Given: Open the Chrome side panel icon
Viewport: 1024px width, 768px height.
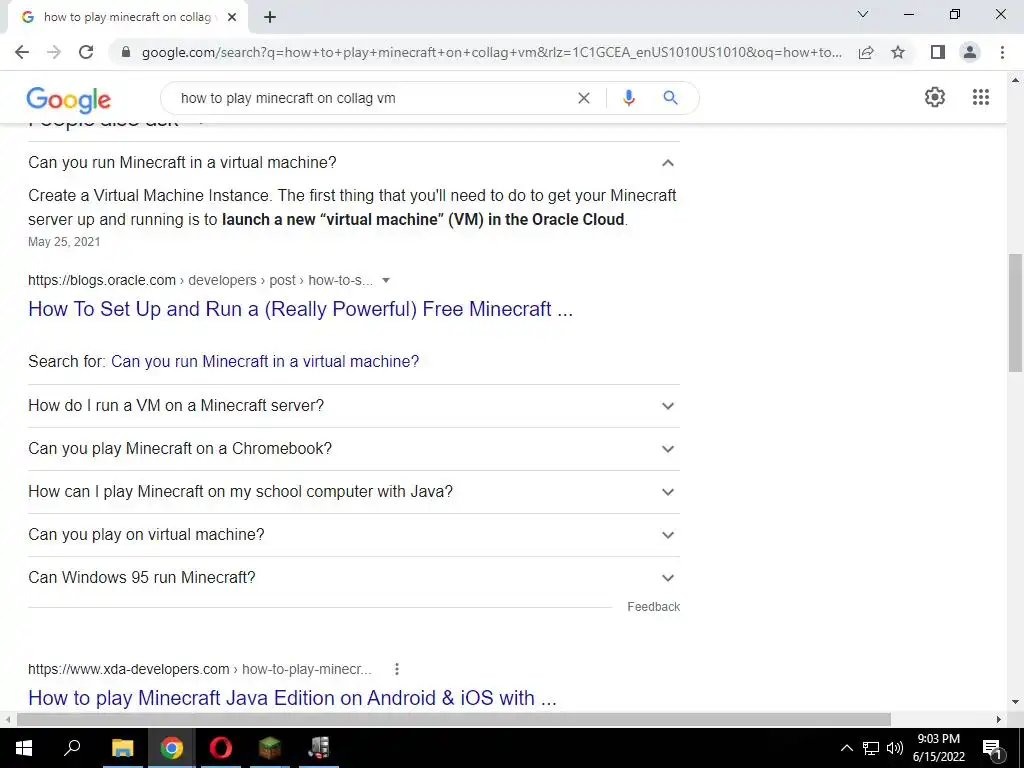Looking at the screenshot, I should click(937, 52).
